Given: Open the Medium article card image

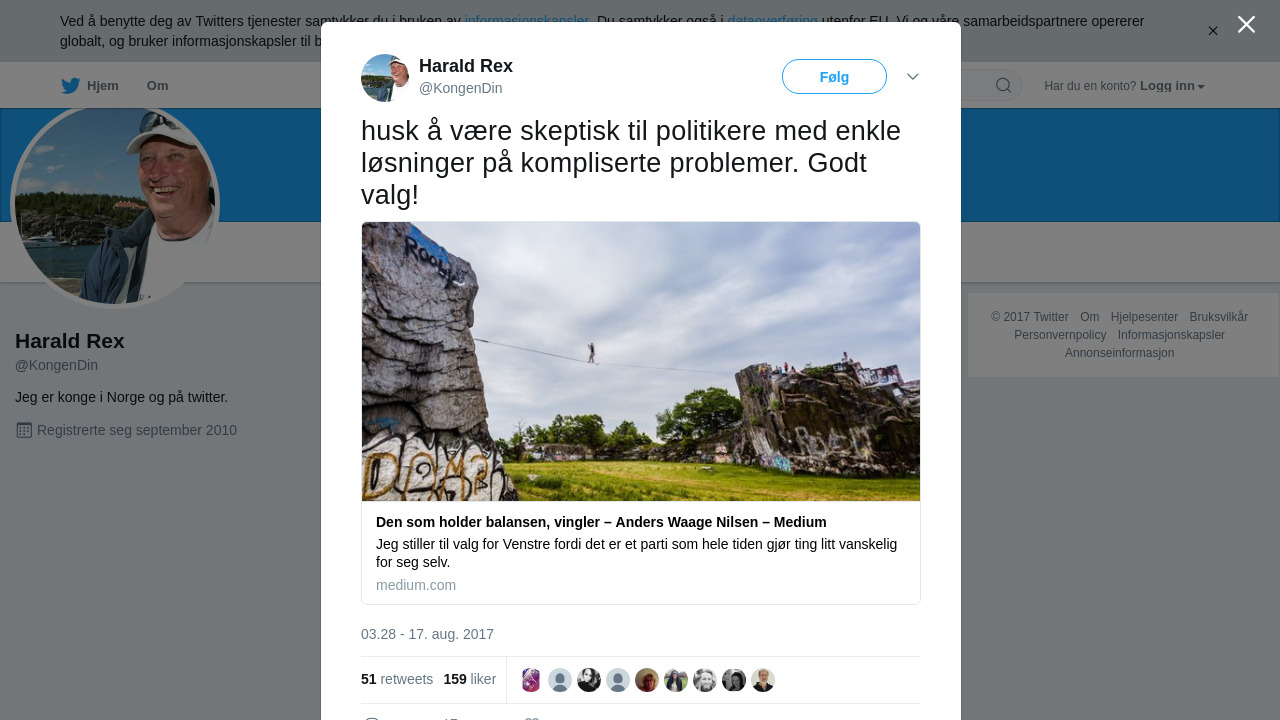Looking at the screenshot, I should click(x=641, y=361).
